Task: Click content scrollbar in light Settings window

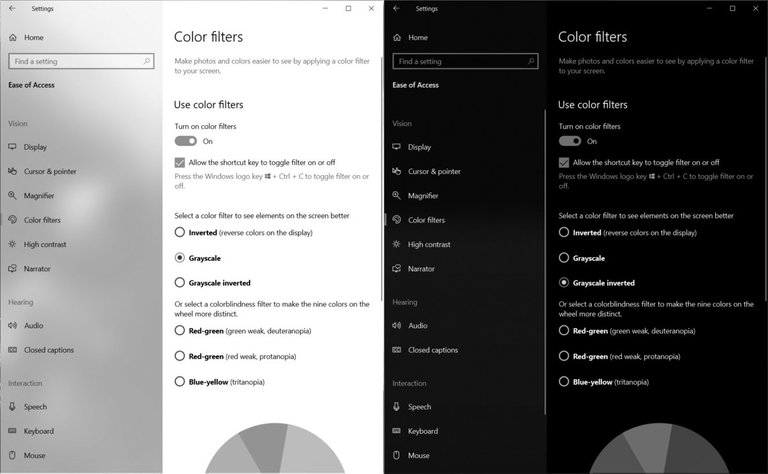Action: pyautogui.click(x=382, y=179)
